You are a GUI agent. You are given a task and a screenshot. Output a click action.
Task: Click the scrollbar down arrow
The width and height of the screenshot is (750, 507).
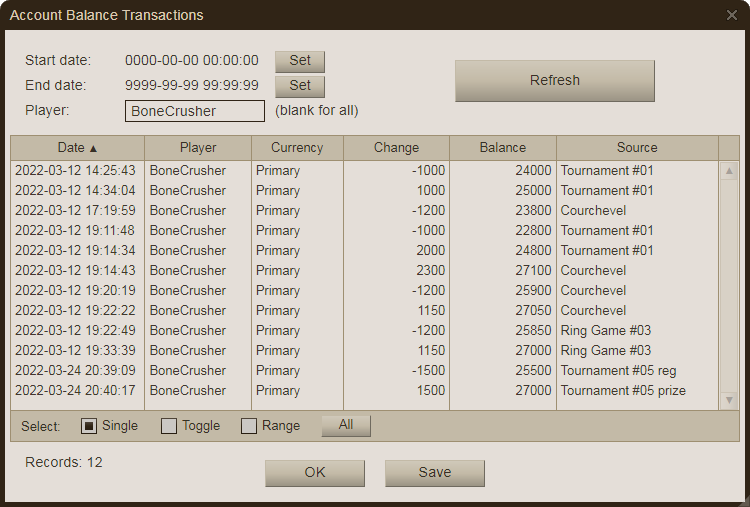[x=729, y=400]
